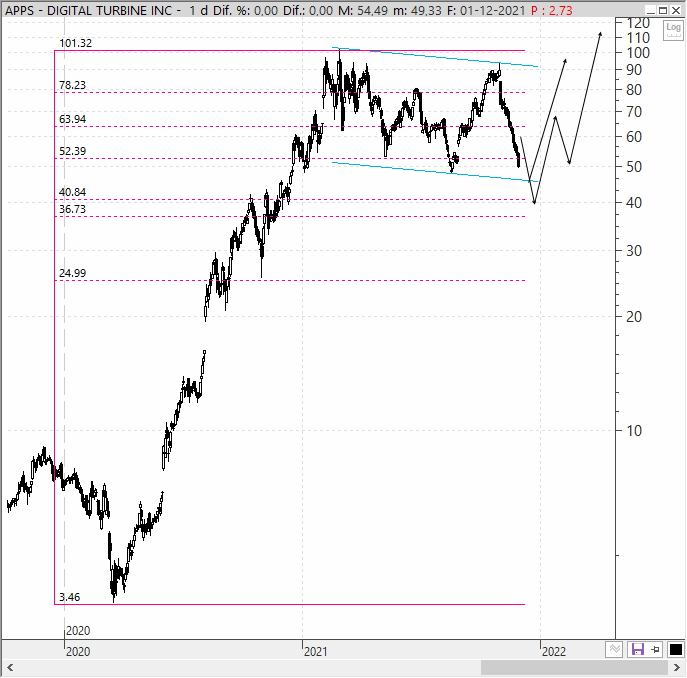Click the 2022 label on the time axis
The height and width of the screenshot is (678, 687).
point(554,652)
